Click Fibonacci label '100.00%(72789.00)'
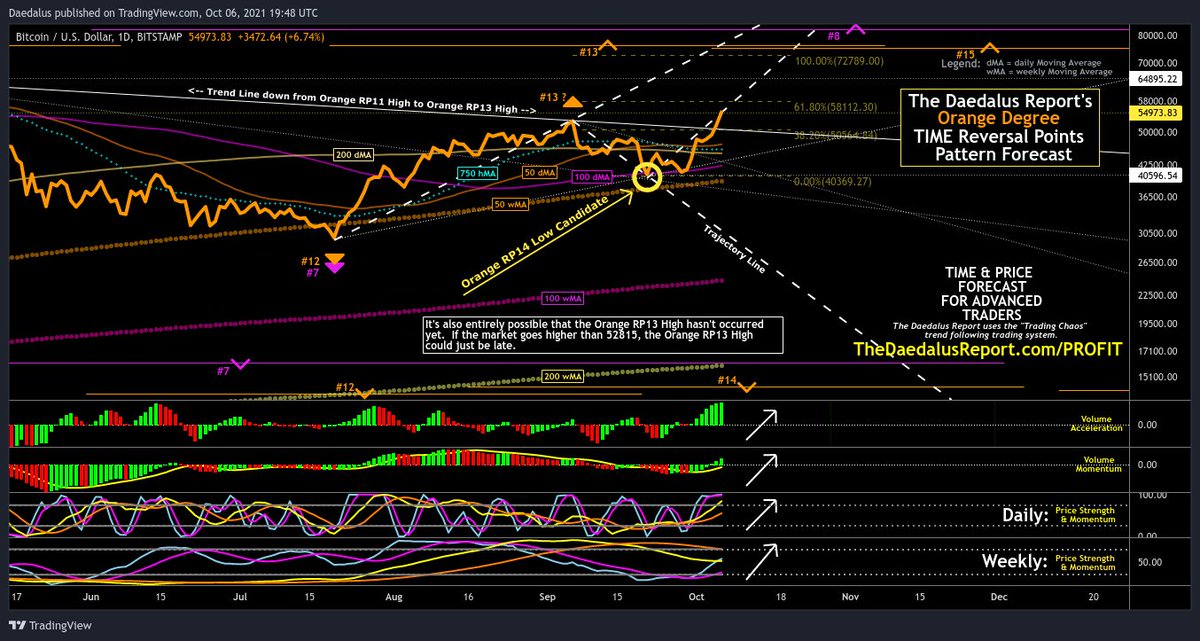Screen dimensions: 1200x641 click(x=838, y=61)
